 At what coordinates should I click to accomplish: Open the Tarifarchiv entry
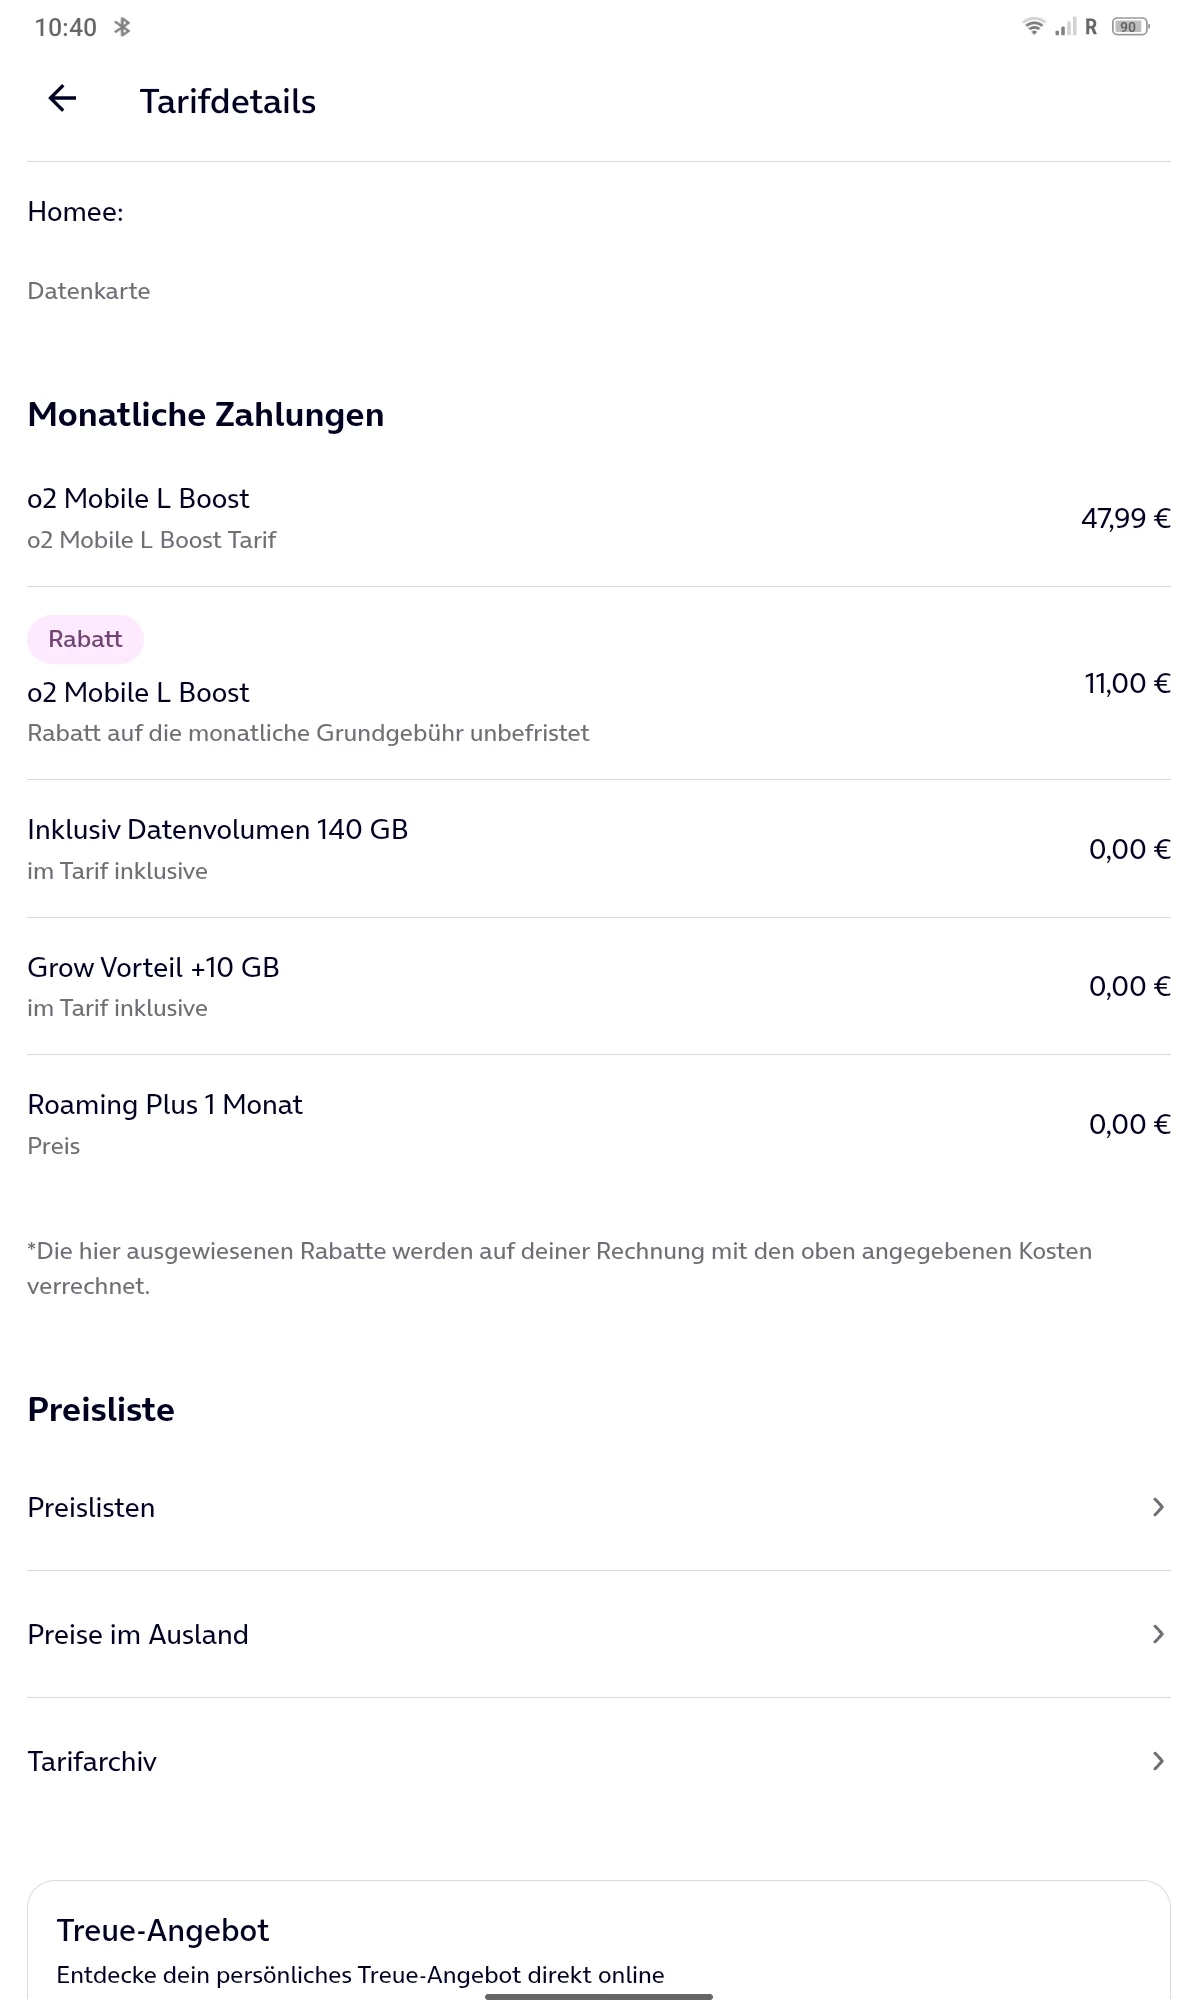tap(92, 1762)
